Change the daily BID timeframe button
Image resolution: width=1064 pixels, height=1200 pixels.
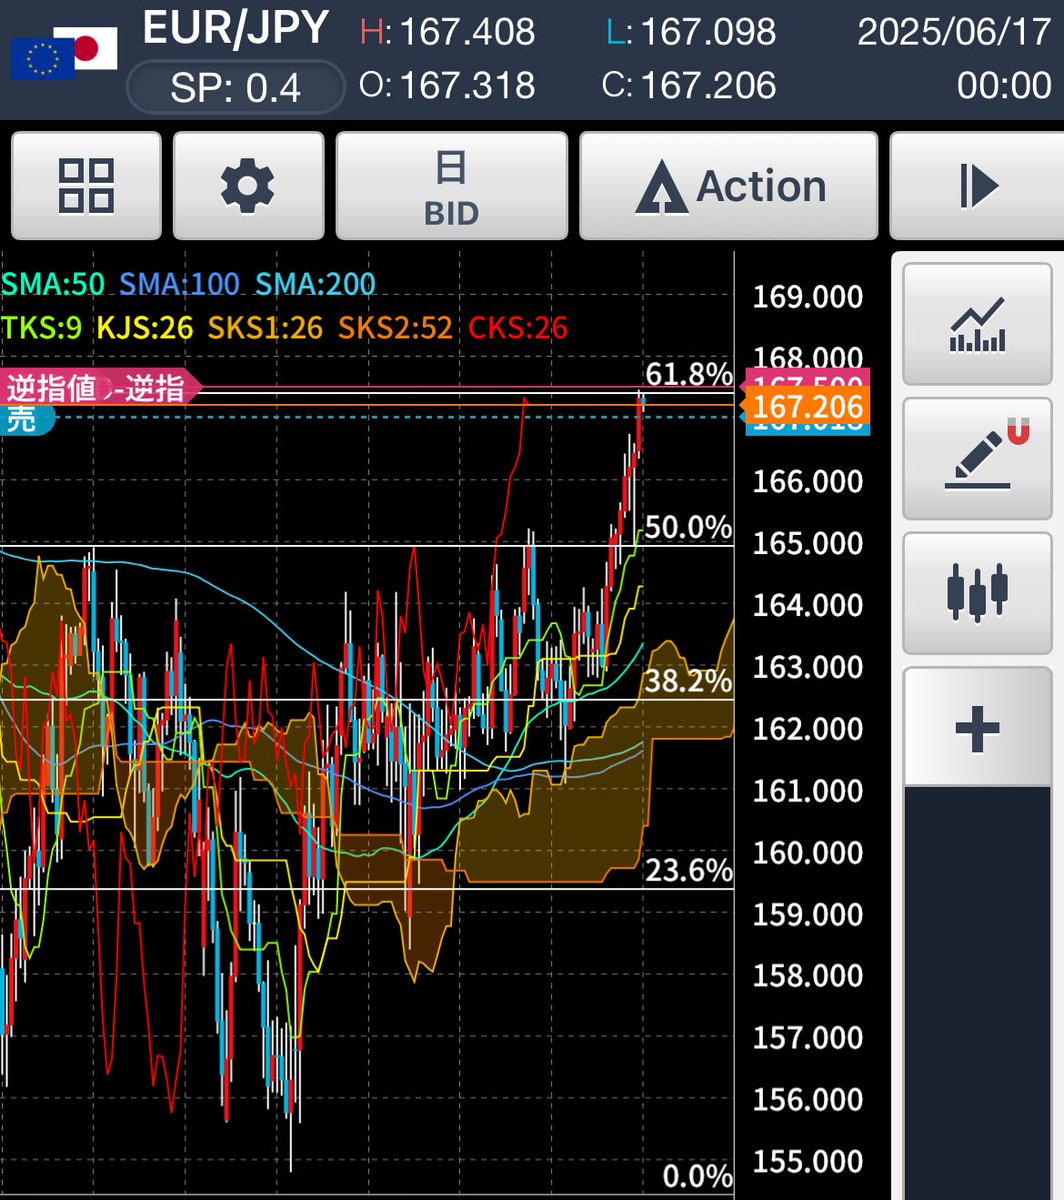(x=452, y=186)
